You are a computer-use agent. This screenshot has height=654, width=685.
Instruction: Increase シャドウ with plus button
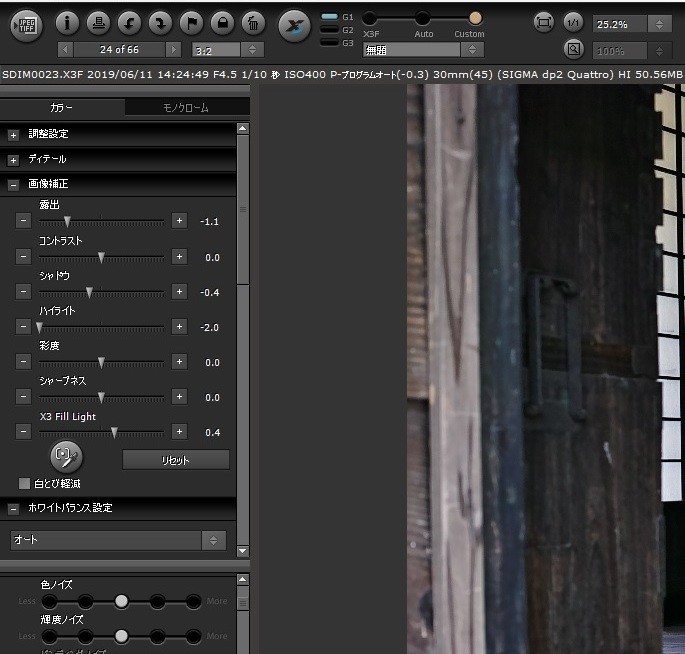[x=179, y=291]
